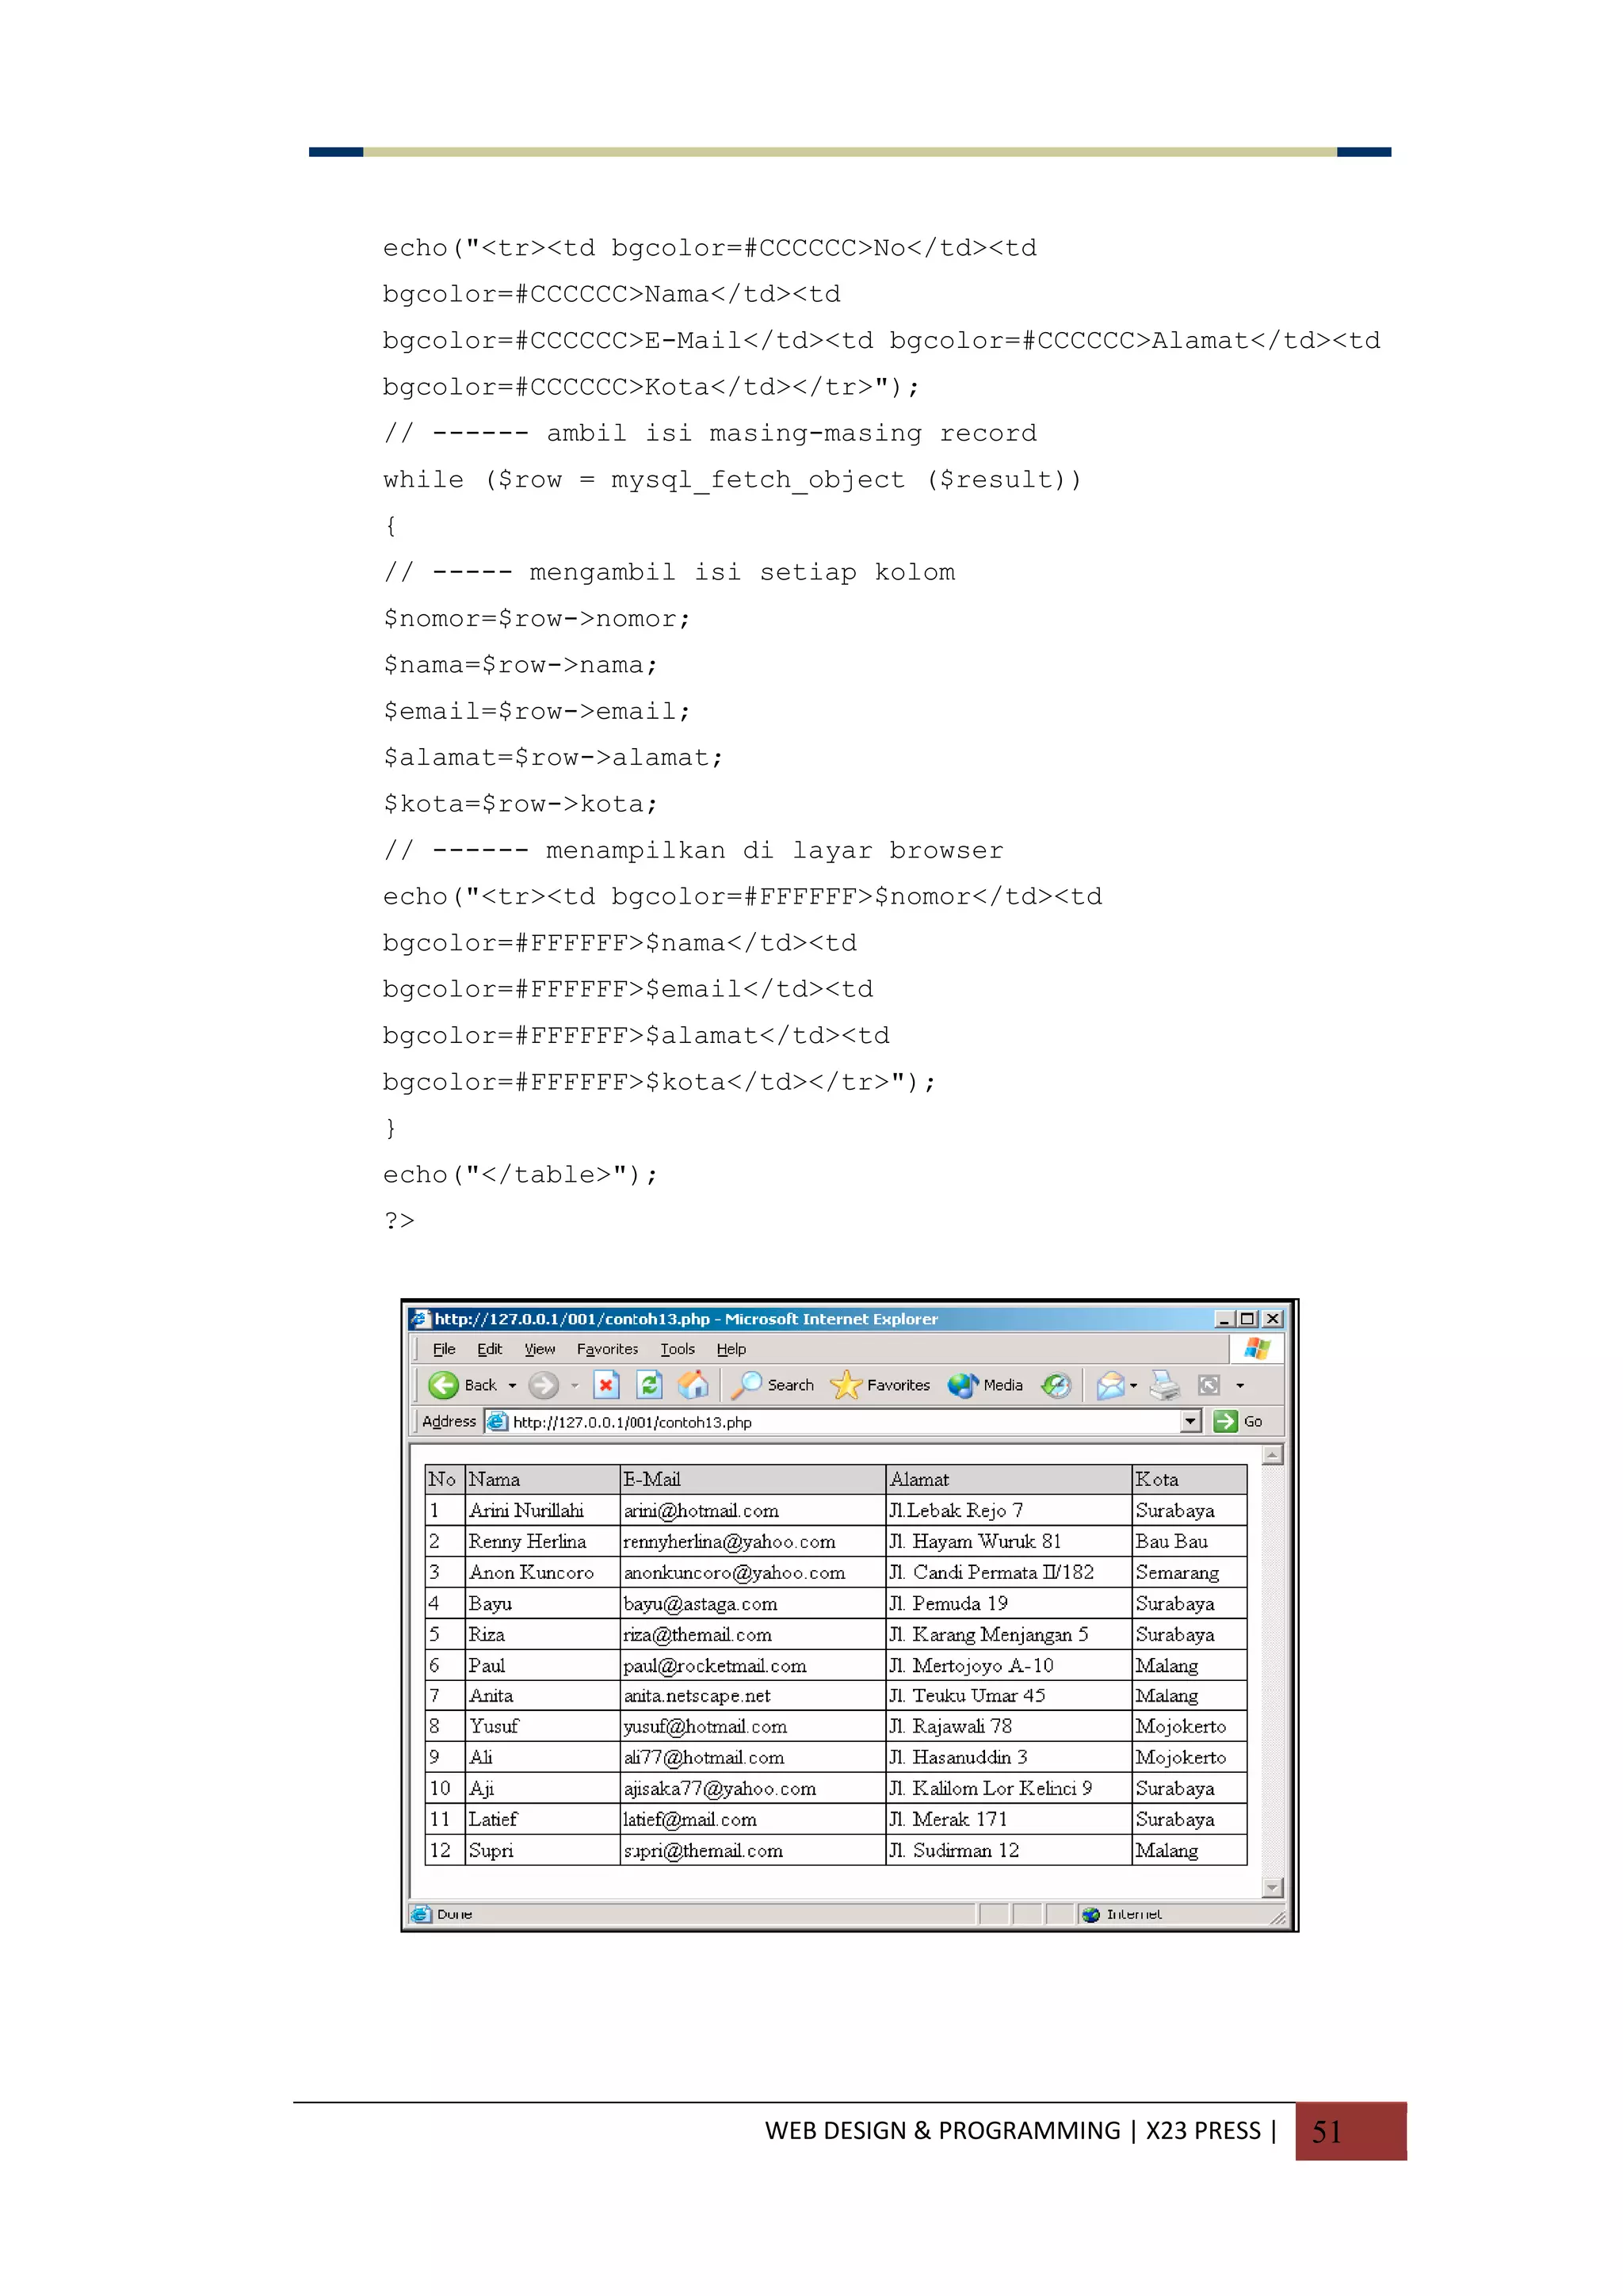Click the page icon in the address bar
This screenshot has height=2296, width=1623.
(497, 1421)
